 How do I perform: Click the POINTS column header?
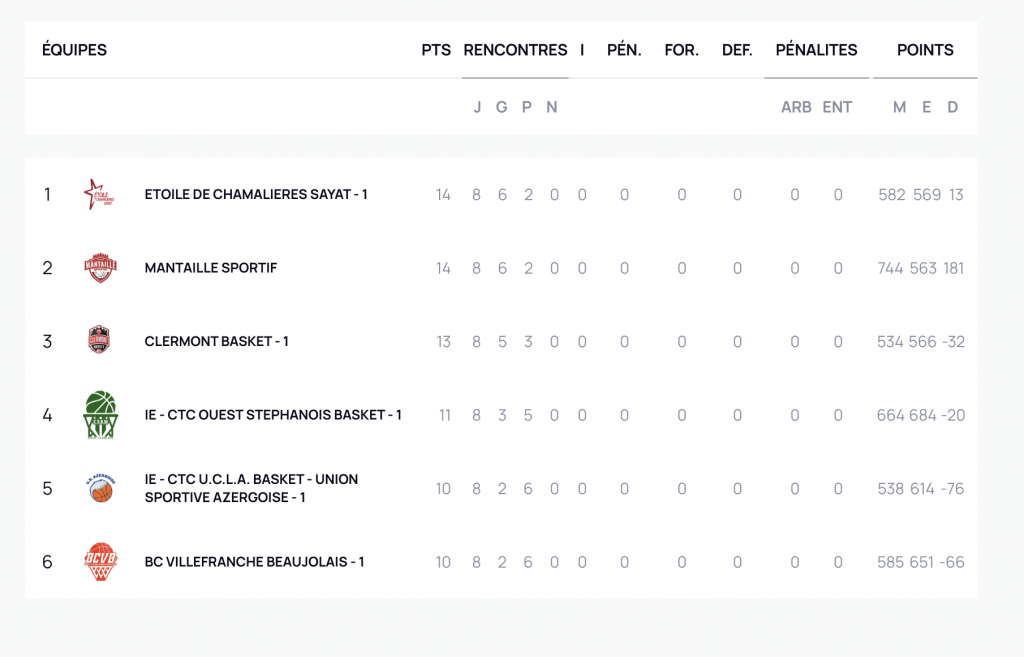coord(925,50)
